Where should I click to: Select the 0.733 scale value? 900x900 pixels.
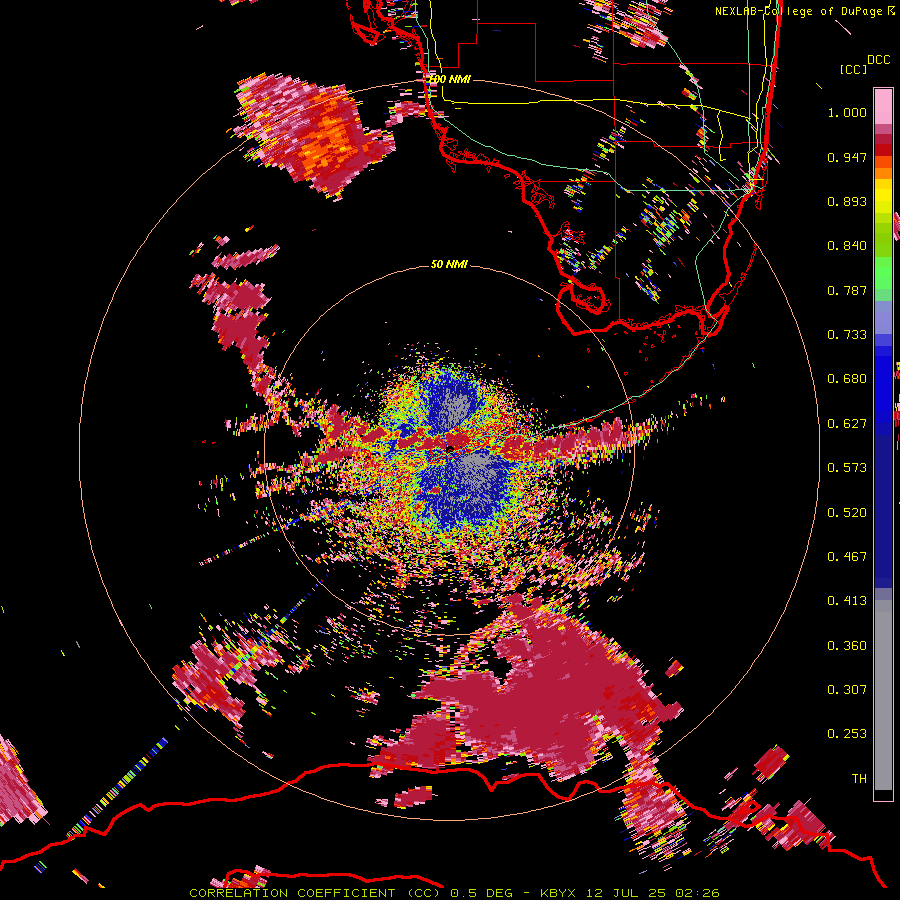tap(847, 335)
